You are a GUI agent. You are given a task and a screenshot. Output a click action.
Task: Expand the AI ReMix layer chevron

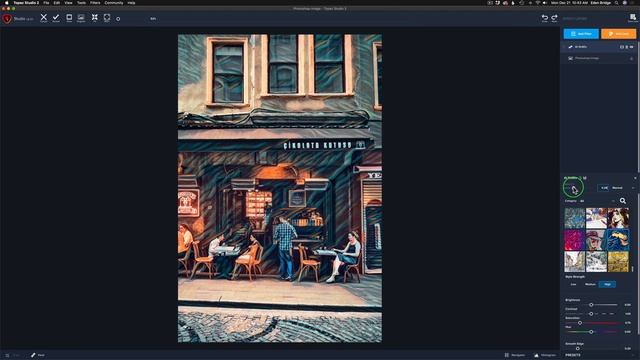tap(564, 47)
